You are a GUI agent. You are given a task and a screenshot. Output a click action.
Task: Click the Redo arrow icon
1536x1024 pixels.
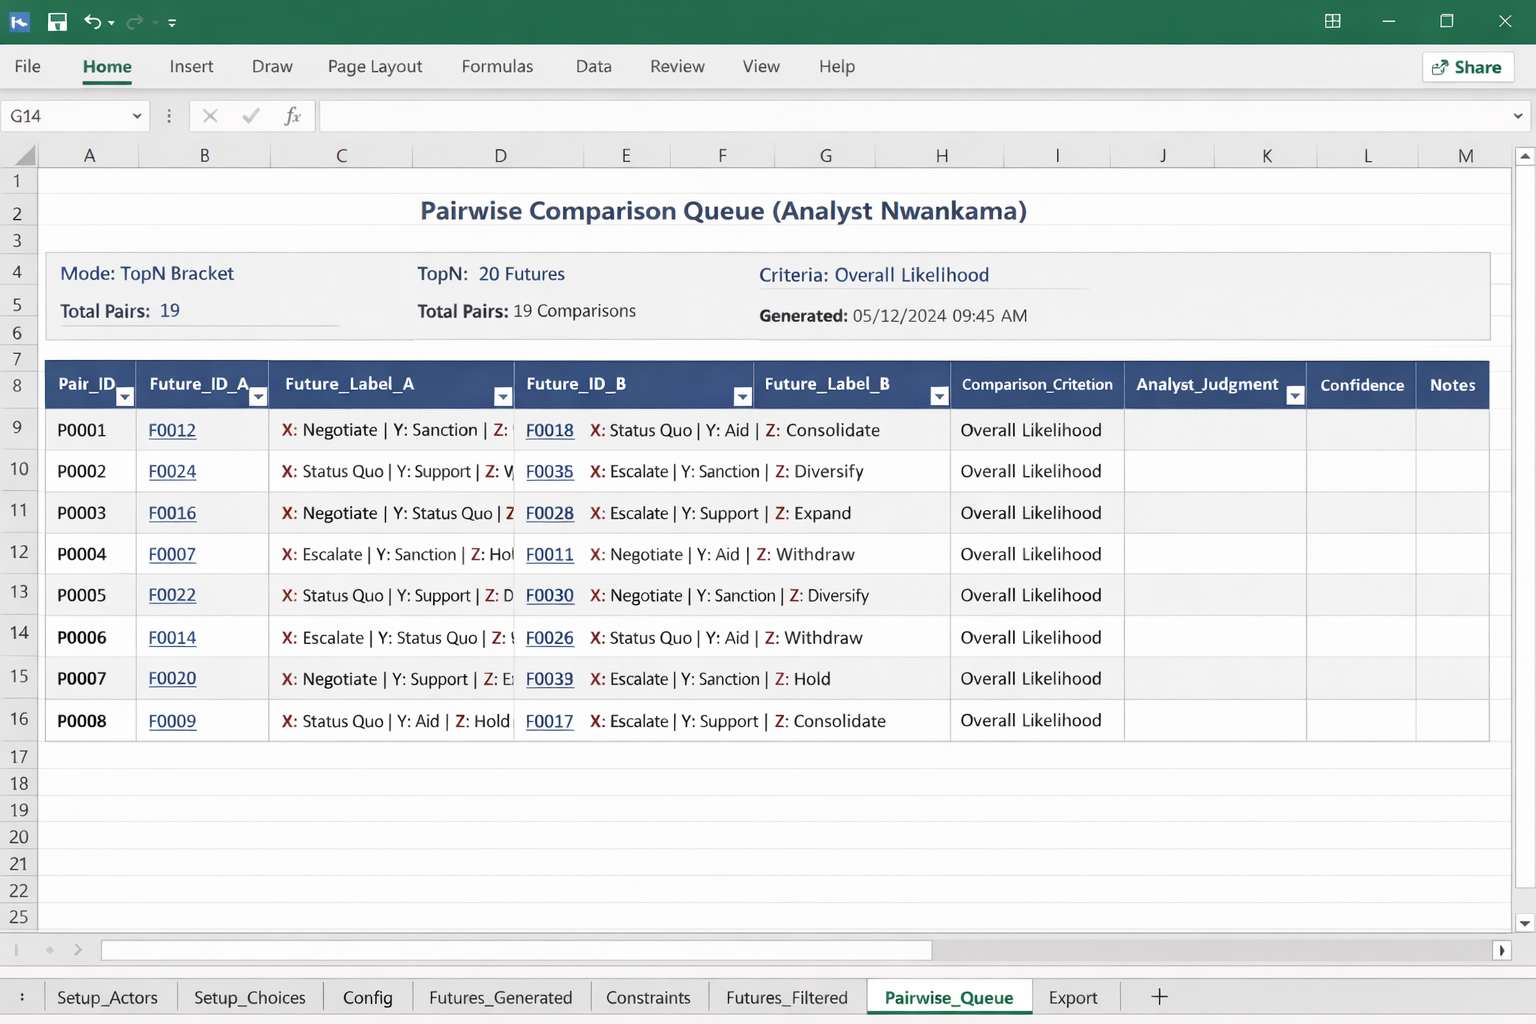pos(135,21)
